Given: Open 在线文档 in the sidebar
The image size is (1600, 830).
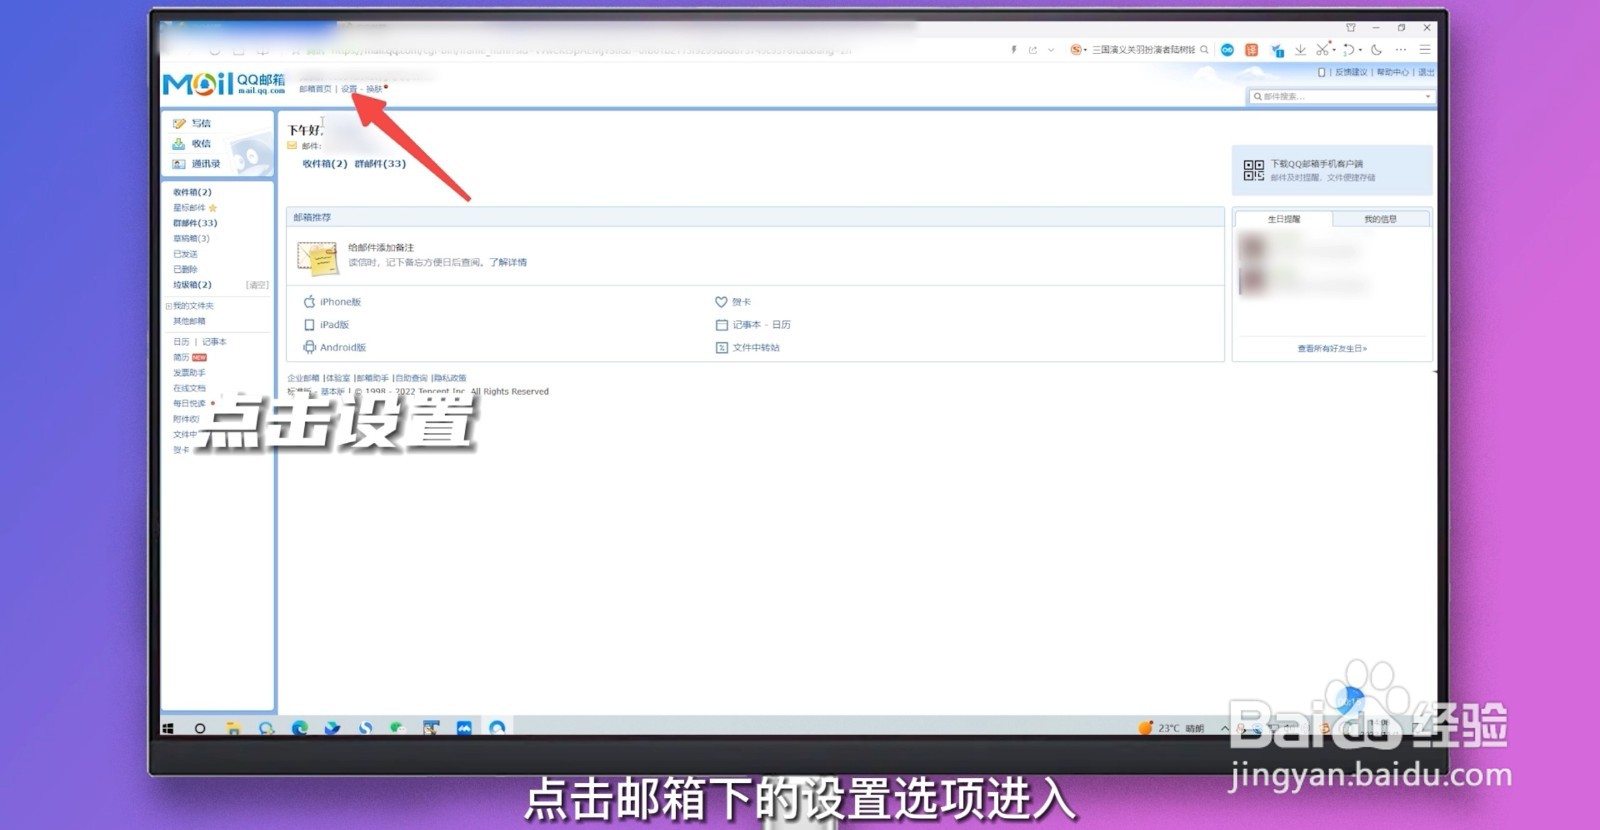Looking at the screenshot, I should [189, 388].
